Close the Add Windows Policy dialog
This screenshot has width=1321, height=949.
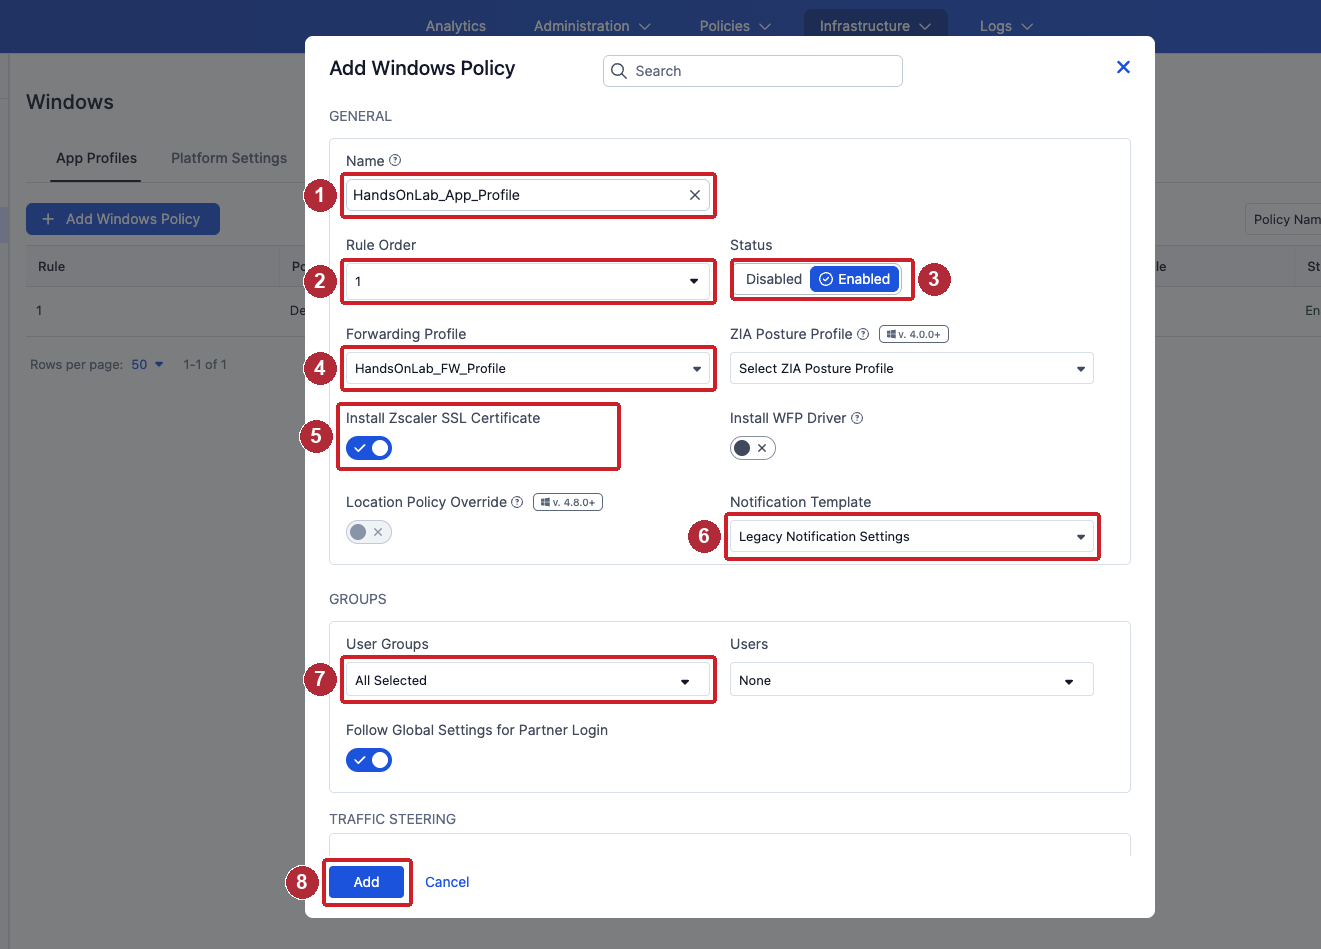click(x=1123, y=67)
